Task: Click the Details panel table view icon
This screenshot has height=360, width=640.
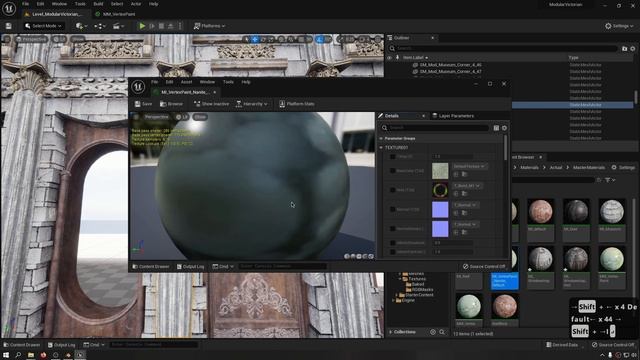Action: coord(496,128)
